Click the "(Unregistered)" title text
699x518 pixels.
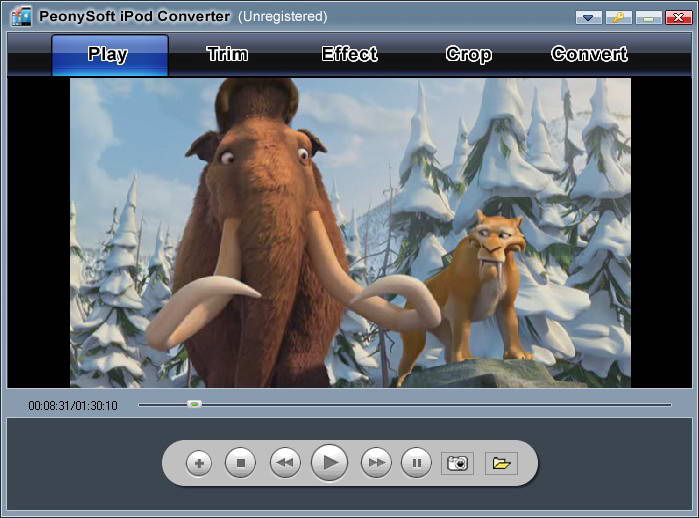coord(283,16)
